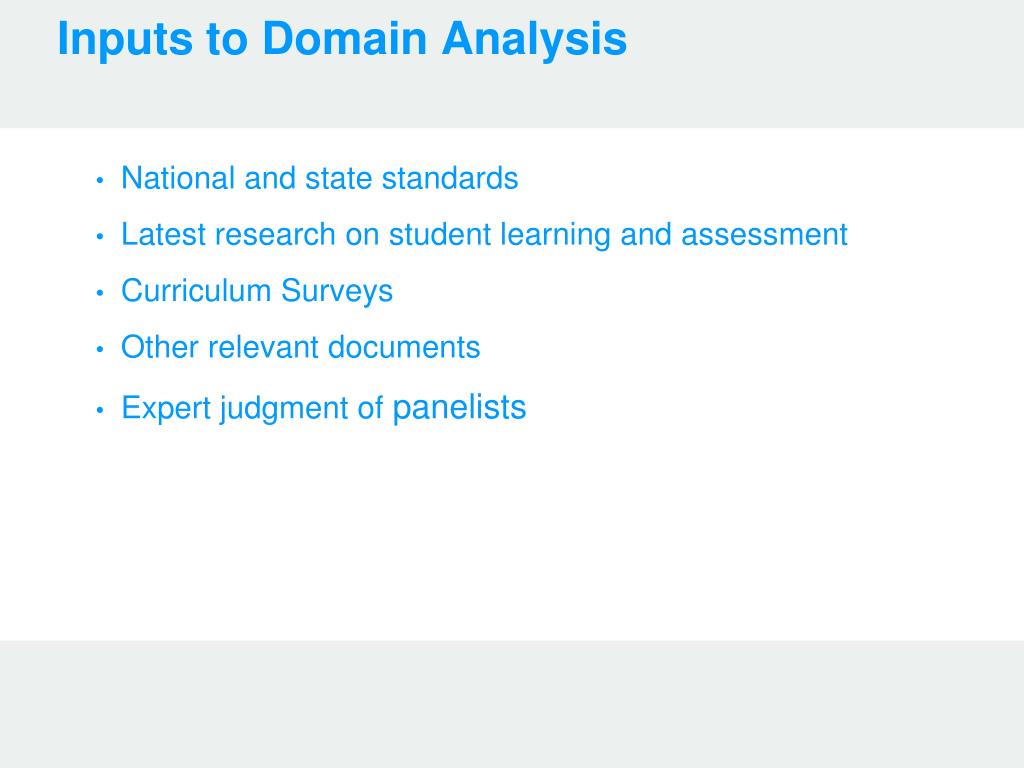Click the word standards in first bullet
Screen dimensions: 1024x768
[x=450, y=178]
